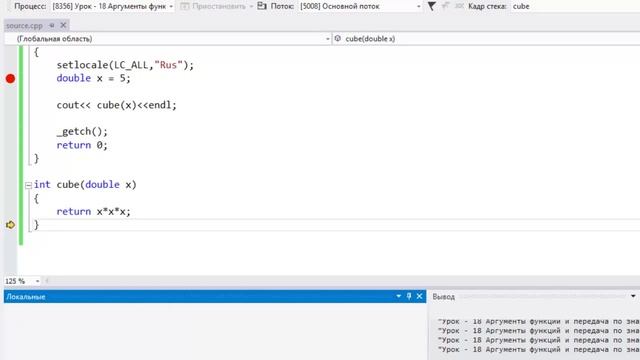The width and height of the screenshot is (640, 360).
Task: Collapse the cube function outline block
Action: click(x=28, y=185)
